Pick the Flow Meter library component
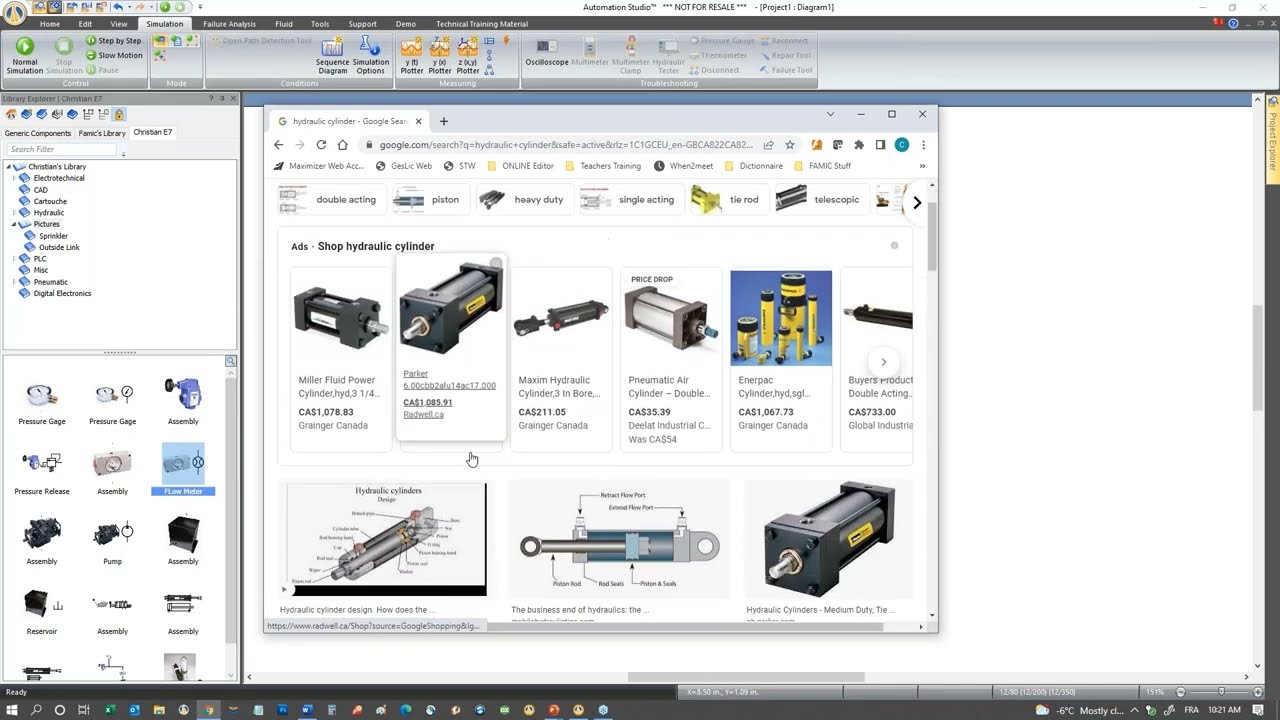This screenshot has height=720, width=1280. (x=183, y=470)
